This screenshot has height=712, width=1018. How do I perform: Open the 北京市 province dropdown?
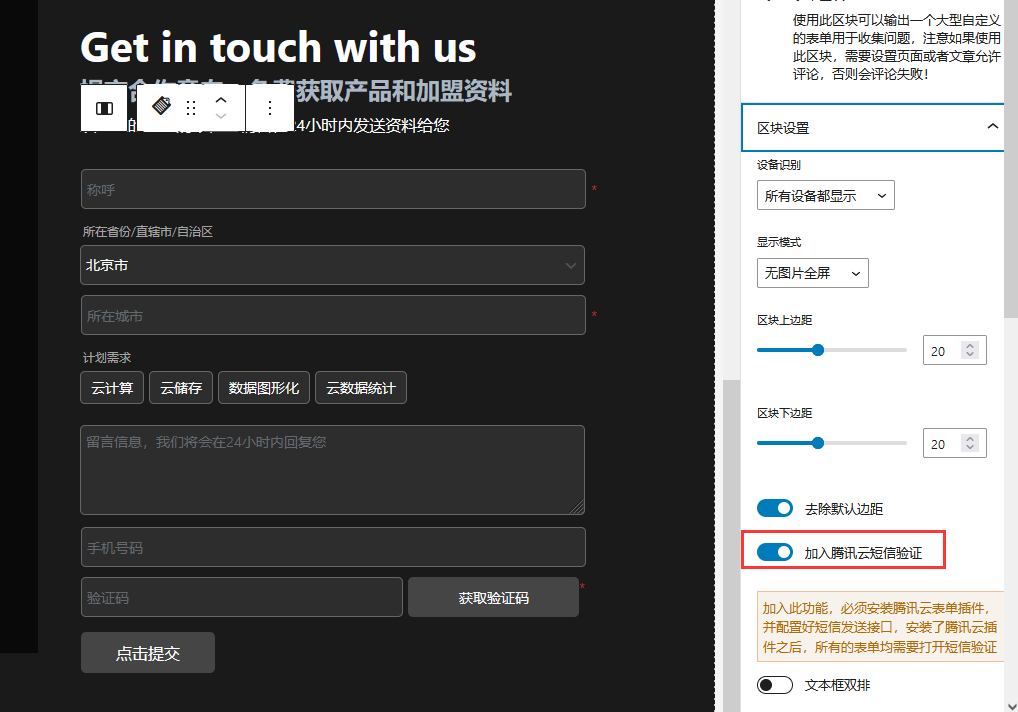tap(332, 265)
